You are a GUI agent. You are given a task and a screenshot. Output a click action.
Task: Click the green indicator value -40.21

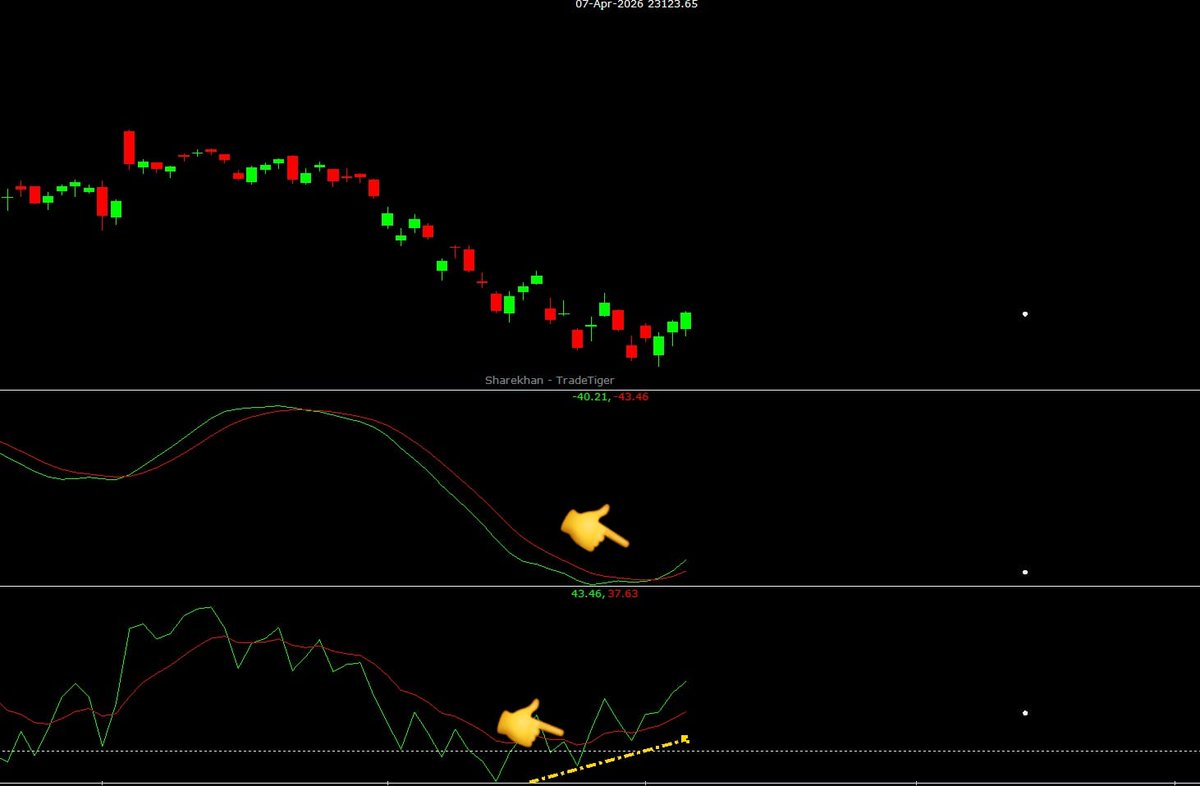click(589, 396)
